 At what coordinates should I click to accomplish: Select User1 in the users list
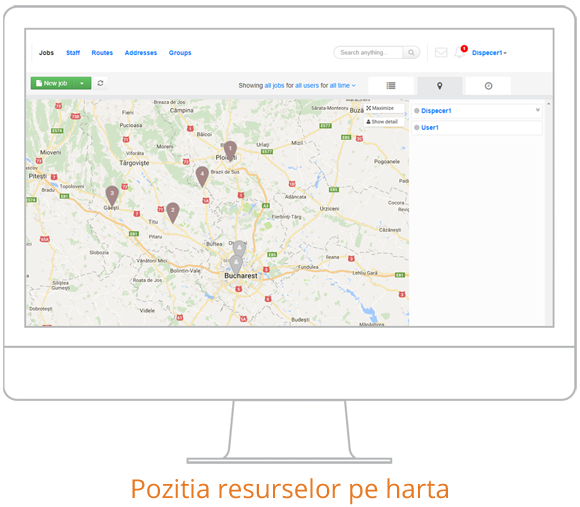430,128
